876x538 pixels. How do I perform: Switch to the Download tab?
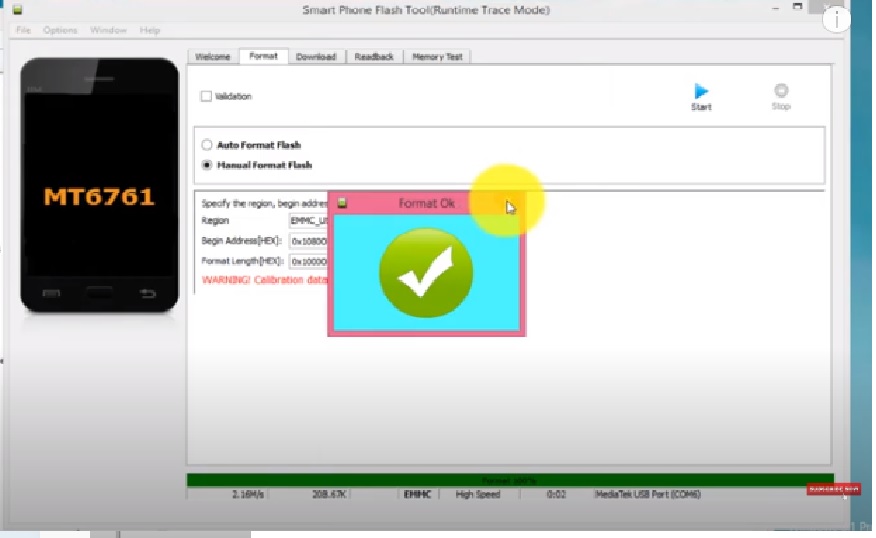click(316, 56)
